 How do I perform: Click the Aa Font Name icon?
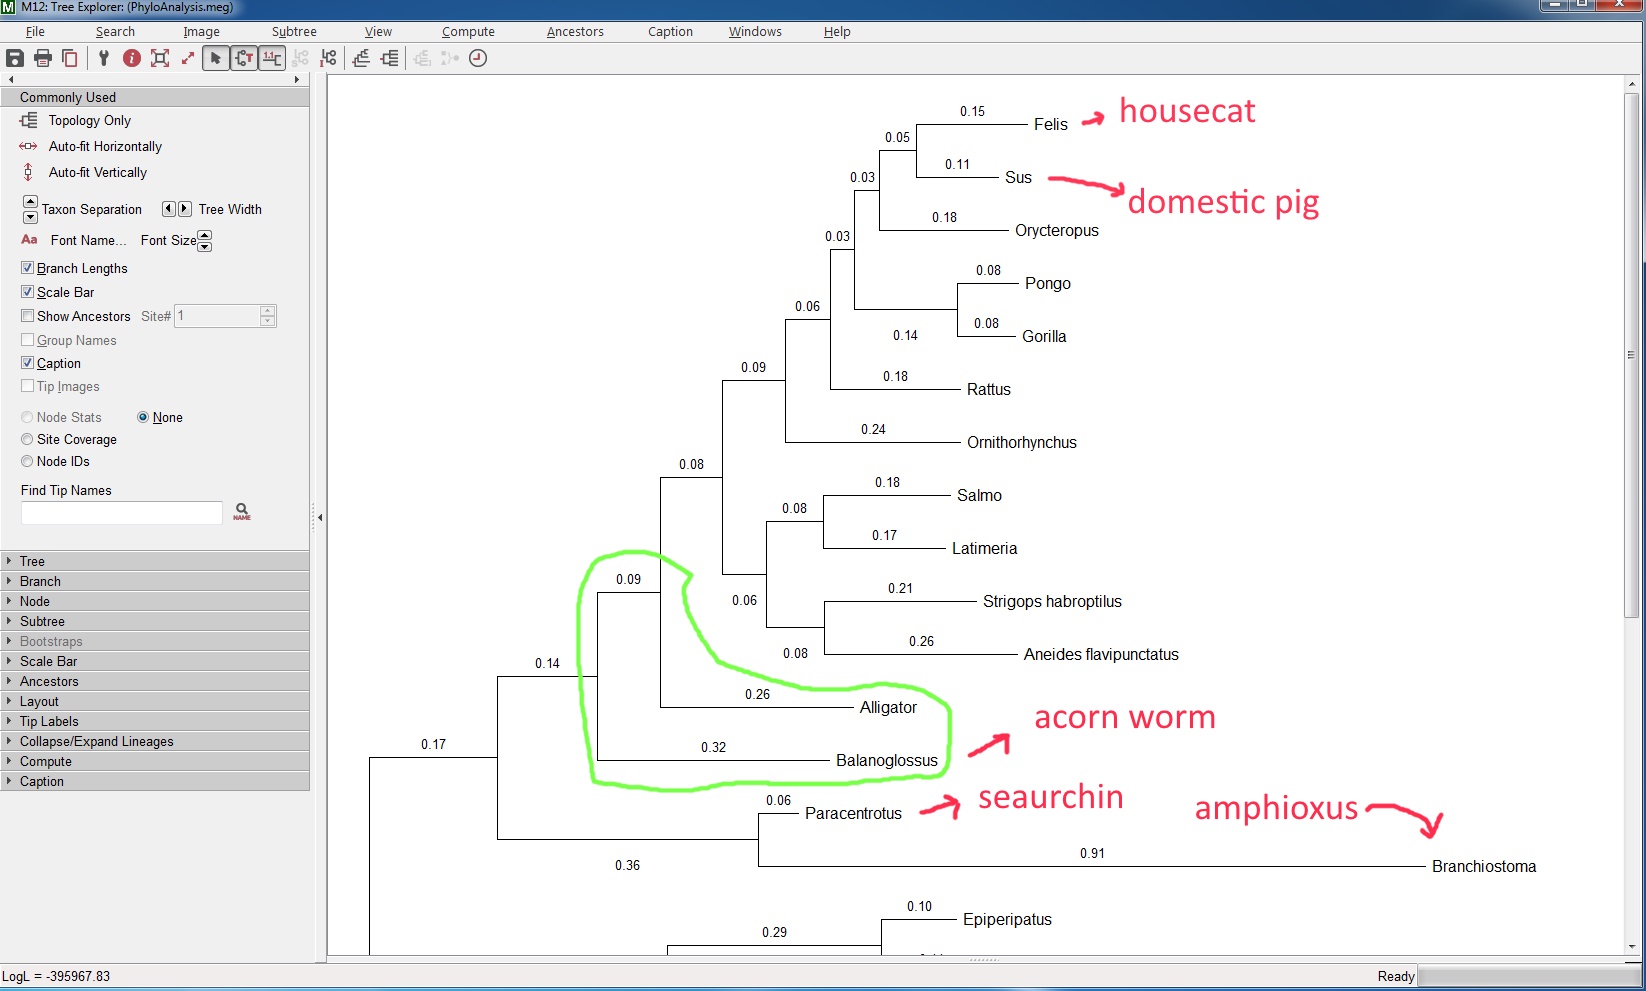pos(29,240)
